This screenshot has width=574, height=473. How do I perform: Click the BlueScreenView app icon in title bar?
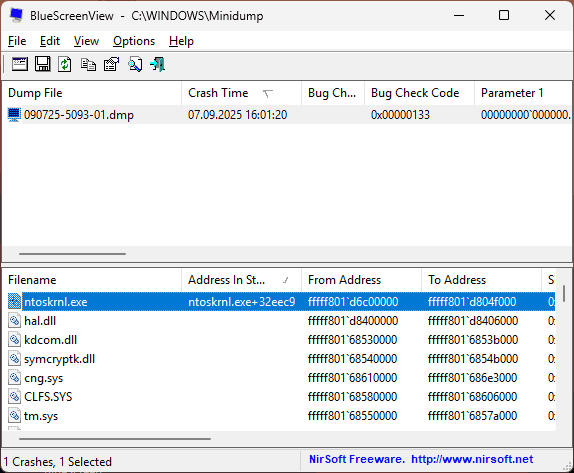[x=16, y=15]
